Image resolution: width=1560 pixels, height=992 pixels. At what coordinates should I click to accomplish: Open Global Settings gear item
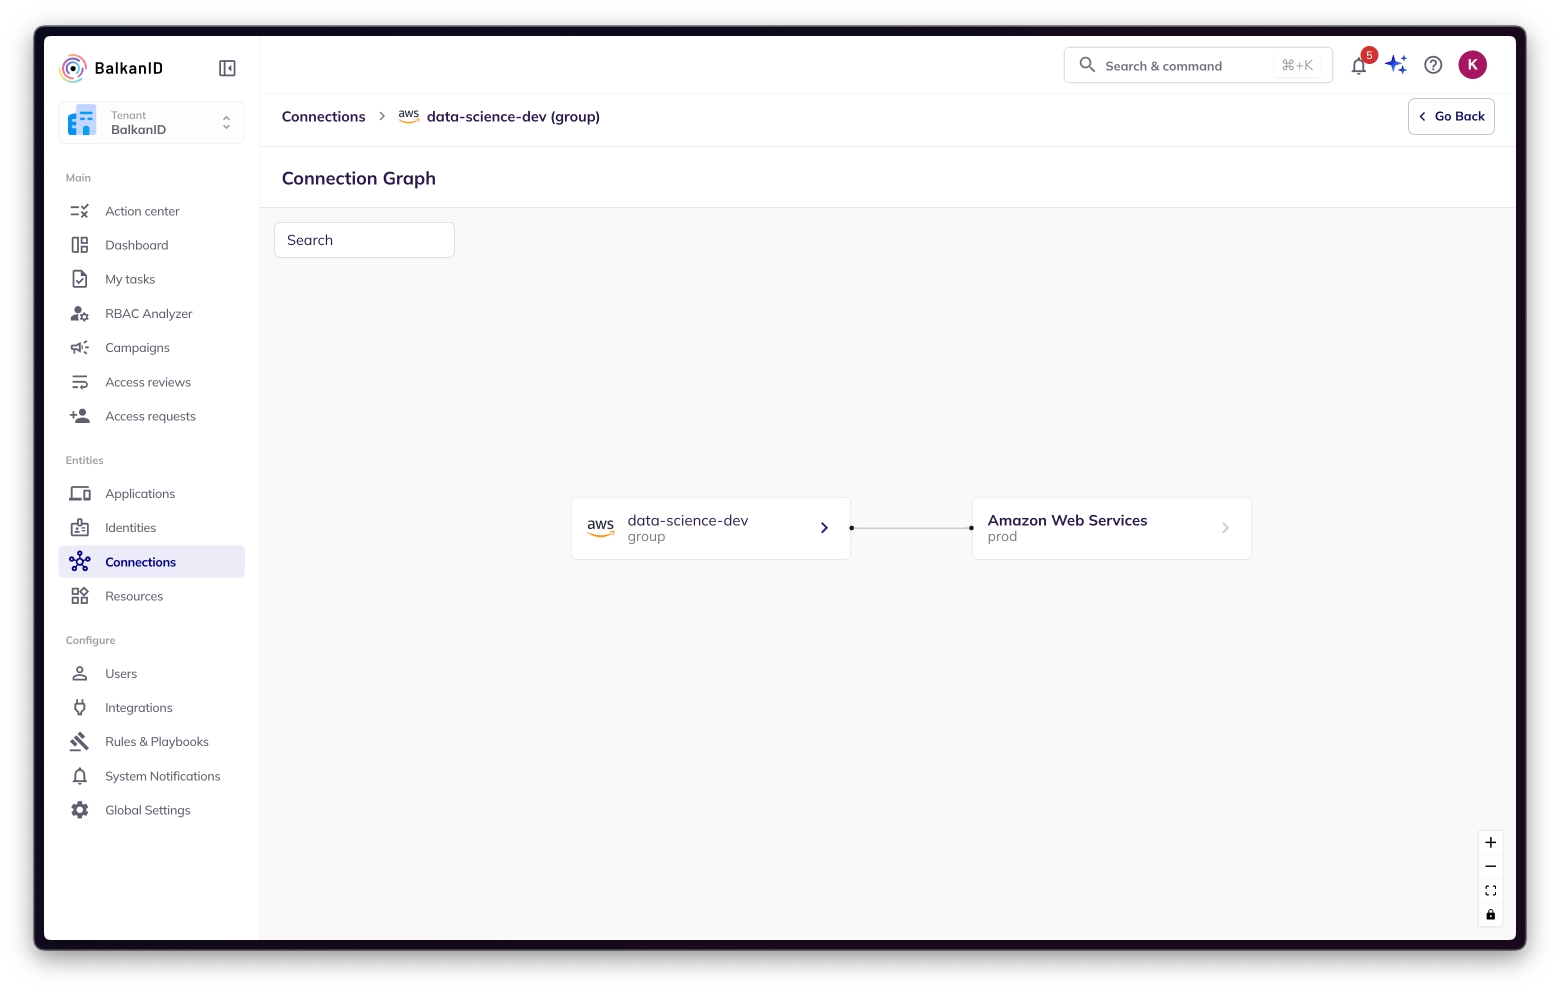147,810
